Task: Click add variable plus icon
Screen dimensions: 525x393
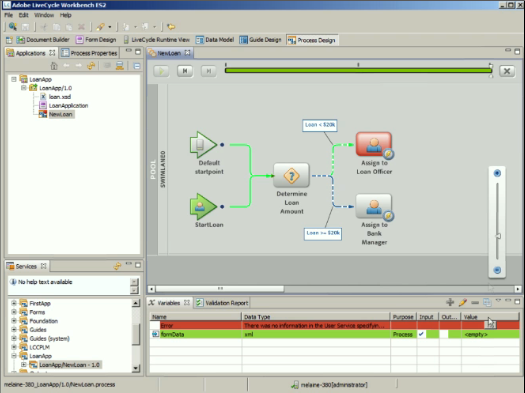Action: [450, 302]
